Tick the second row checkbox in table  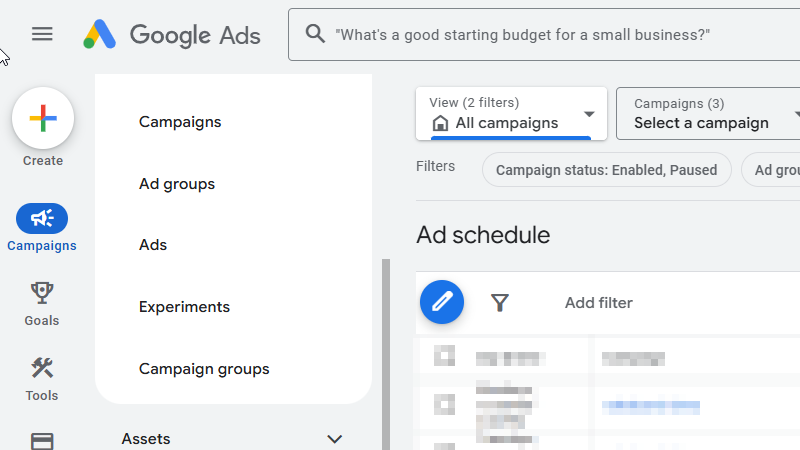coord(445,404)
